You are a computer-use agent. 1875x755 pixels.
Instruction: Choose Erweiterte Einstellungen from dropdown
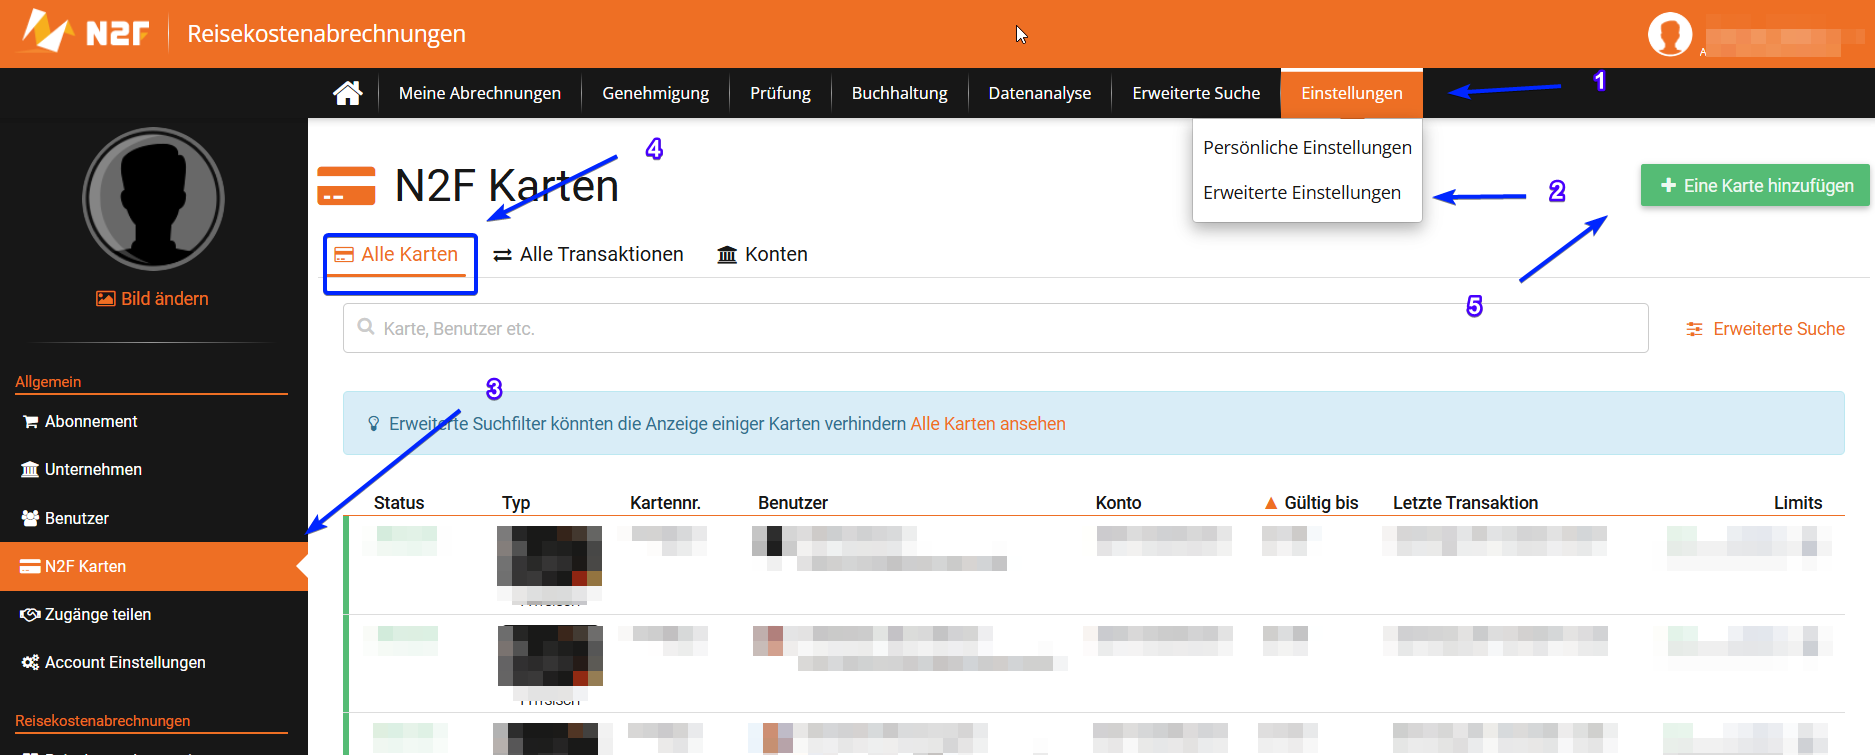coord(1301,192)
